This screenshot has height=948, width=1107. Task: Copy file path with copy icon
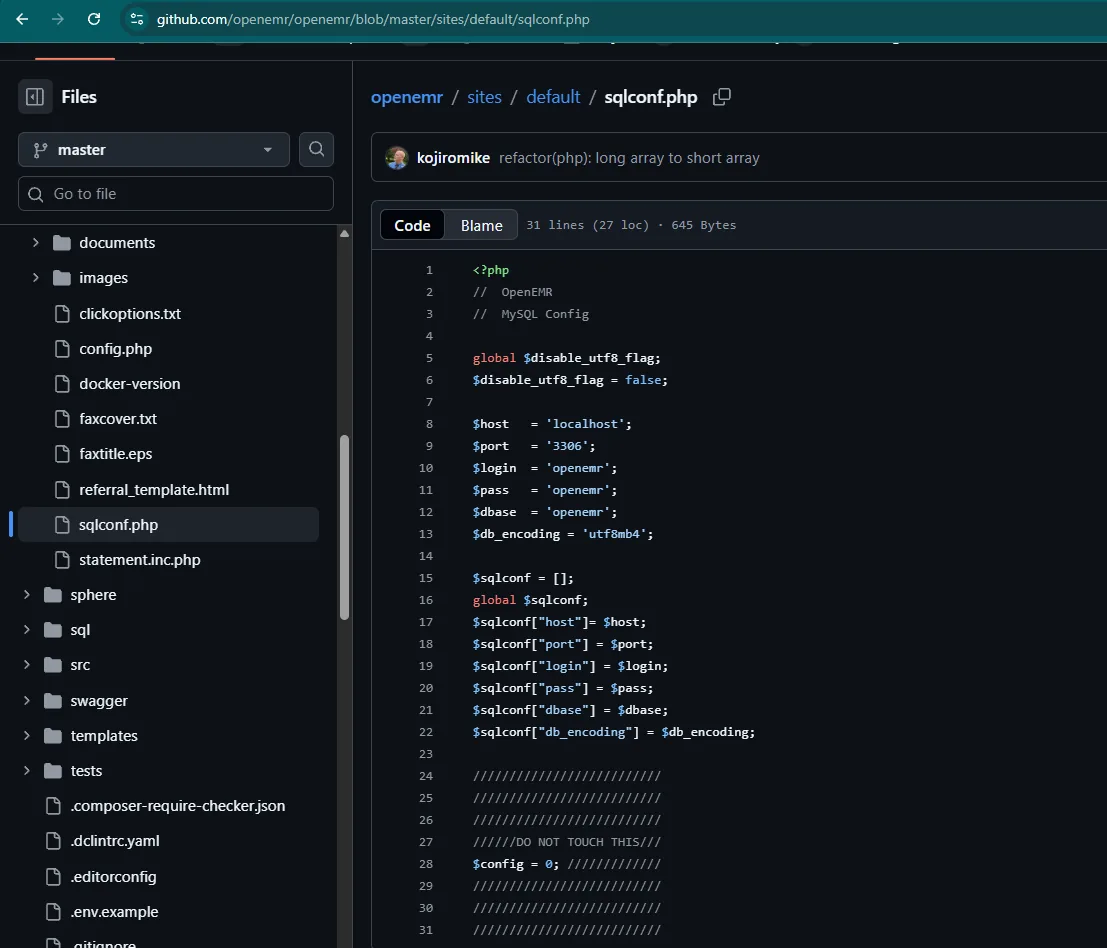722,97
